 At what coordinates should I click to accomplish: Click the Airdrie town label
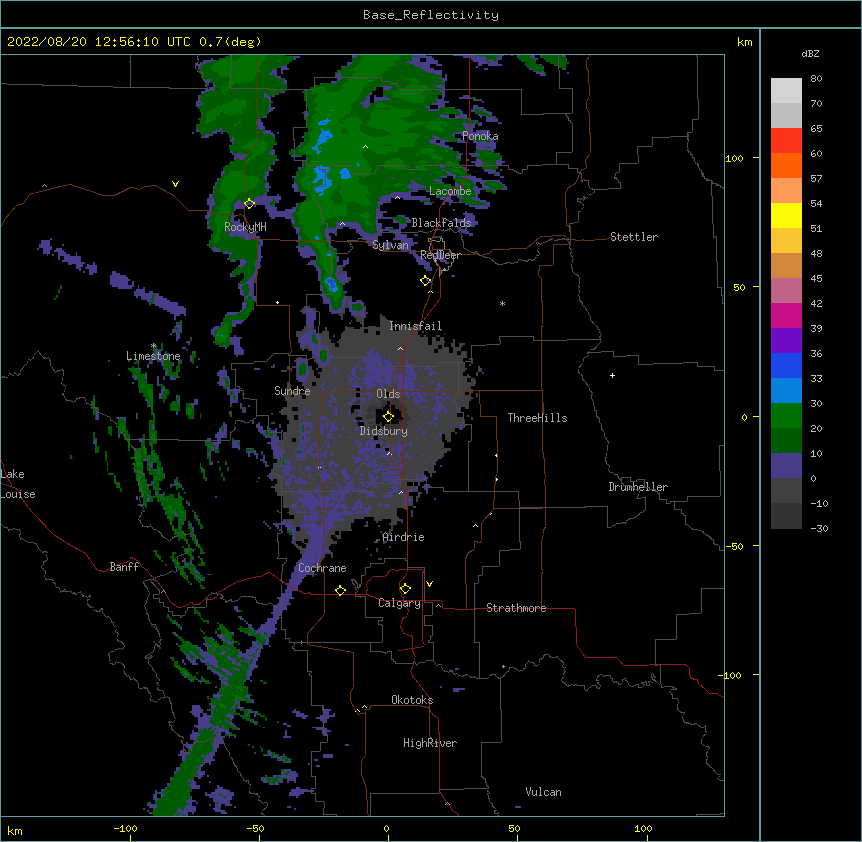pyautogui.click(x=404, y=537)
